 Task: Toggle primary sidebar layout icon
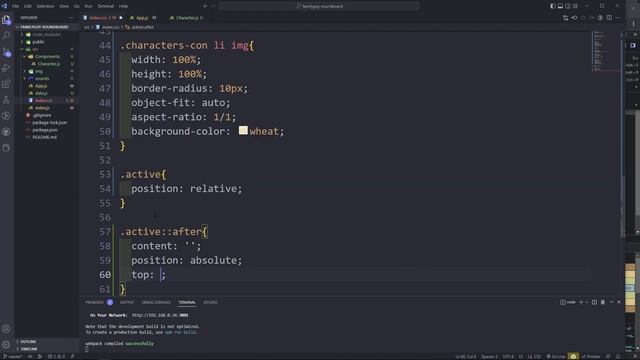click(553, 6)
